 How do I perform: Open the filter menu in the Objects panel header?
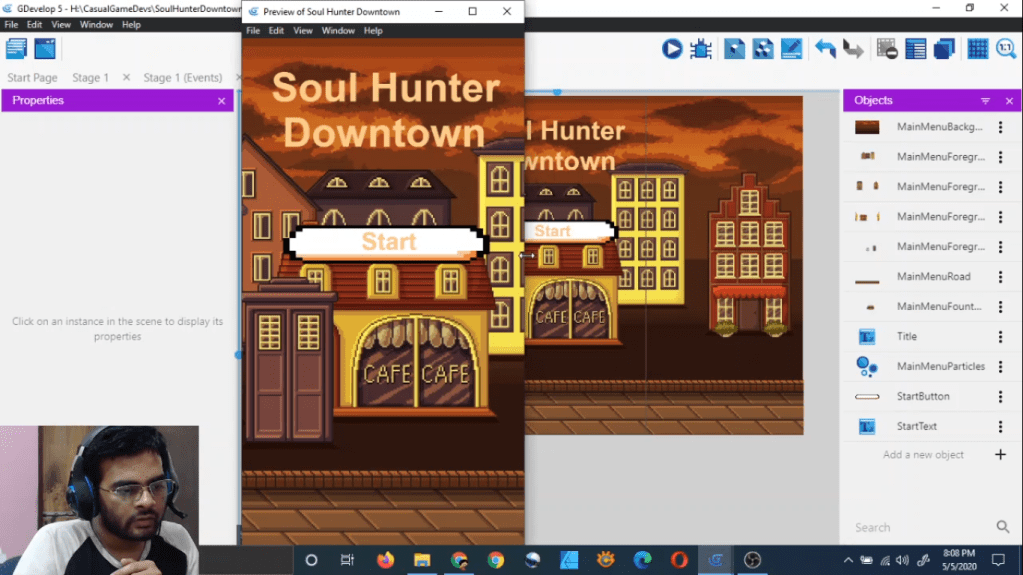[x=985, y=101]
